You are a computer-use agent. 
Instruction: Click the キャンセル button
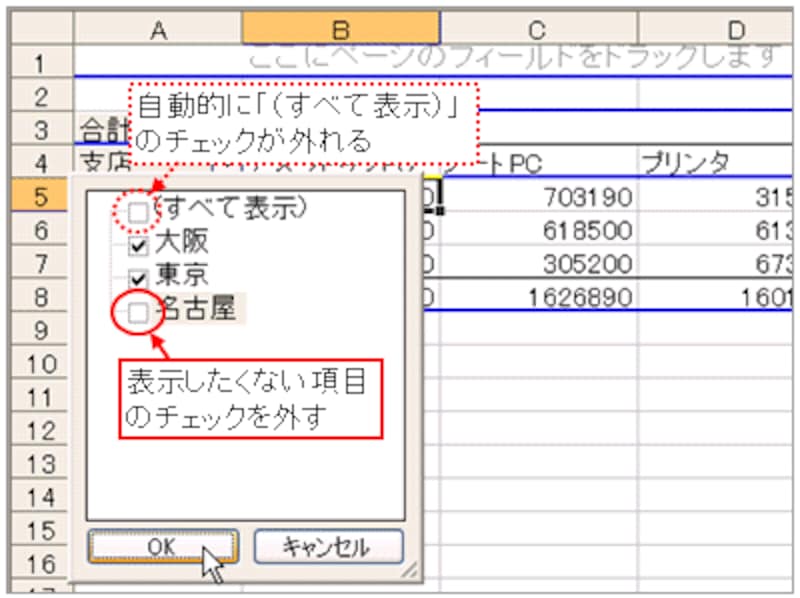coord(328,546)
